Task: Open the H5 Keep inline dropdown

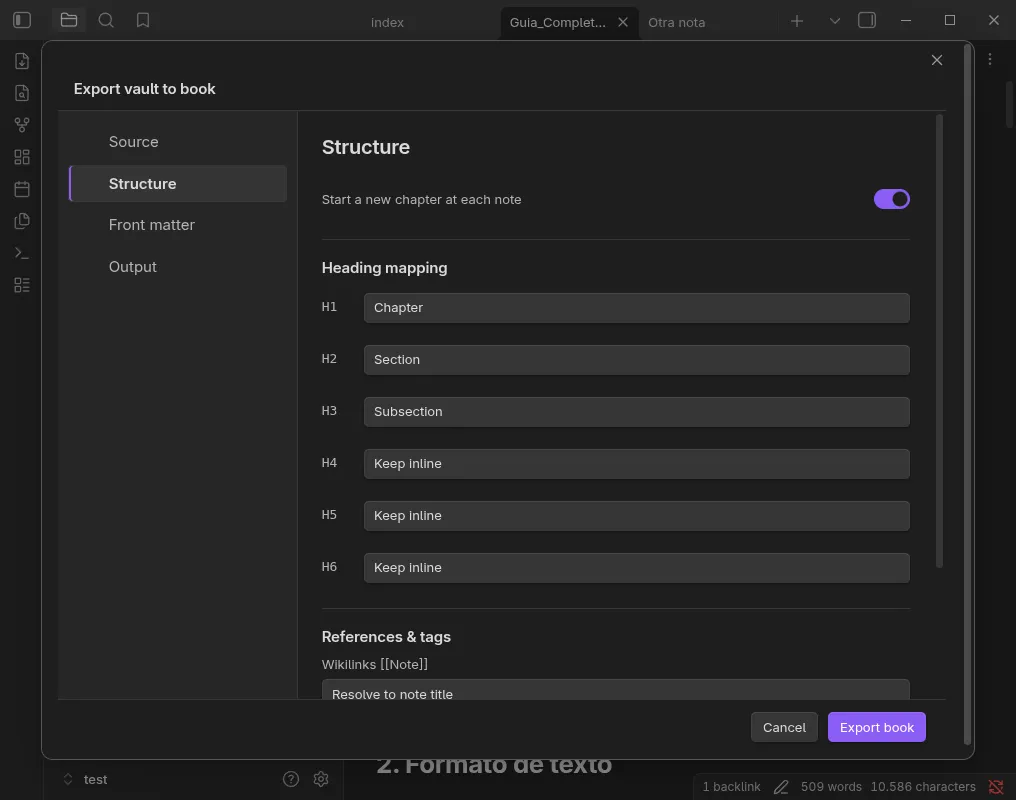Action: 636,516
